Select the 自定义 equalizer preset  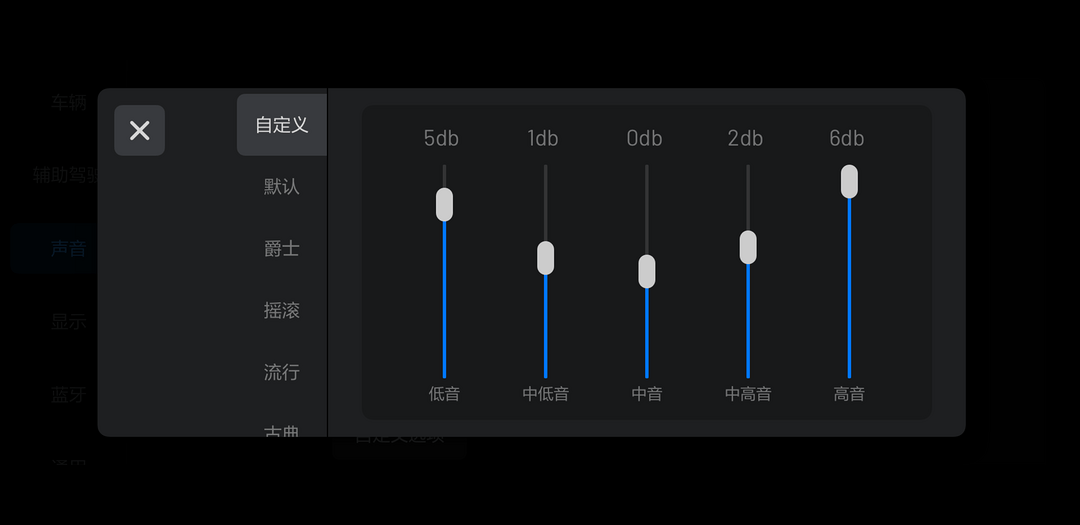click(x=282, y=125)
